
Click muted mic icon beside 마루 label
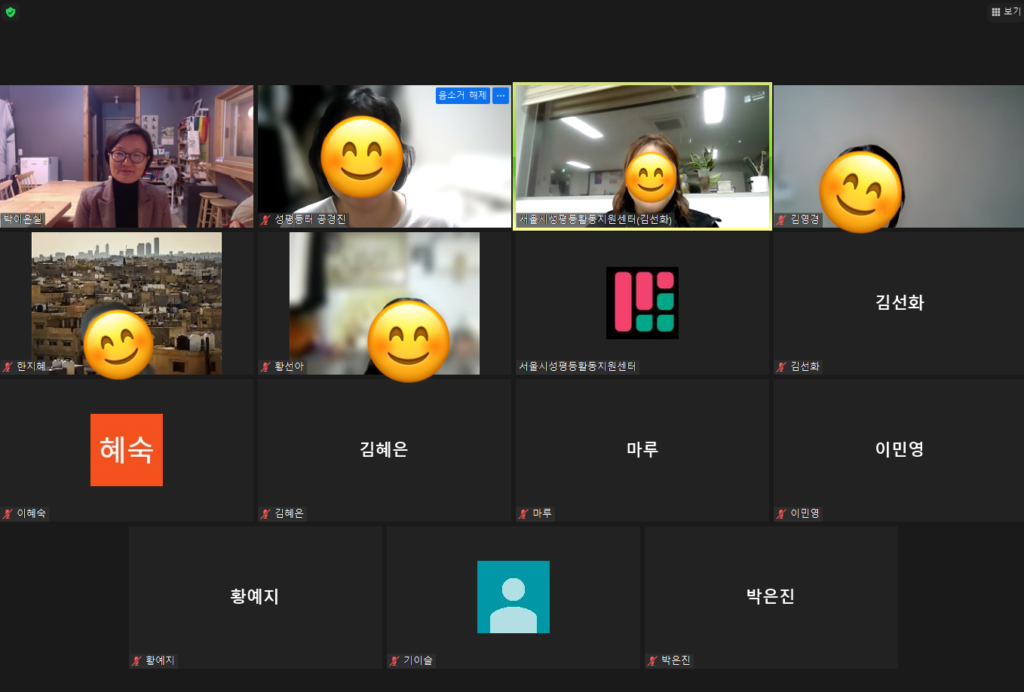(x=524, y=514)
